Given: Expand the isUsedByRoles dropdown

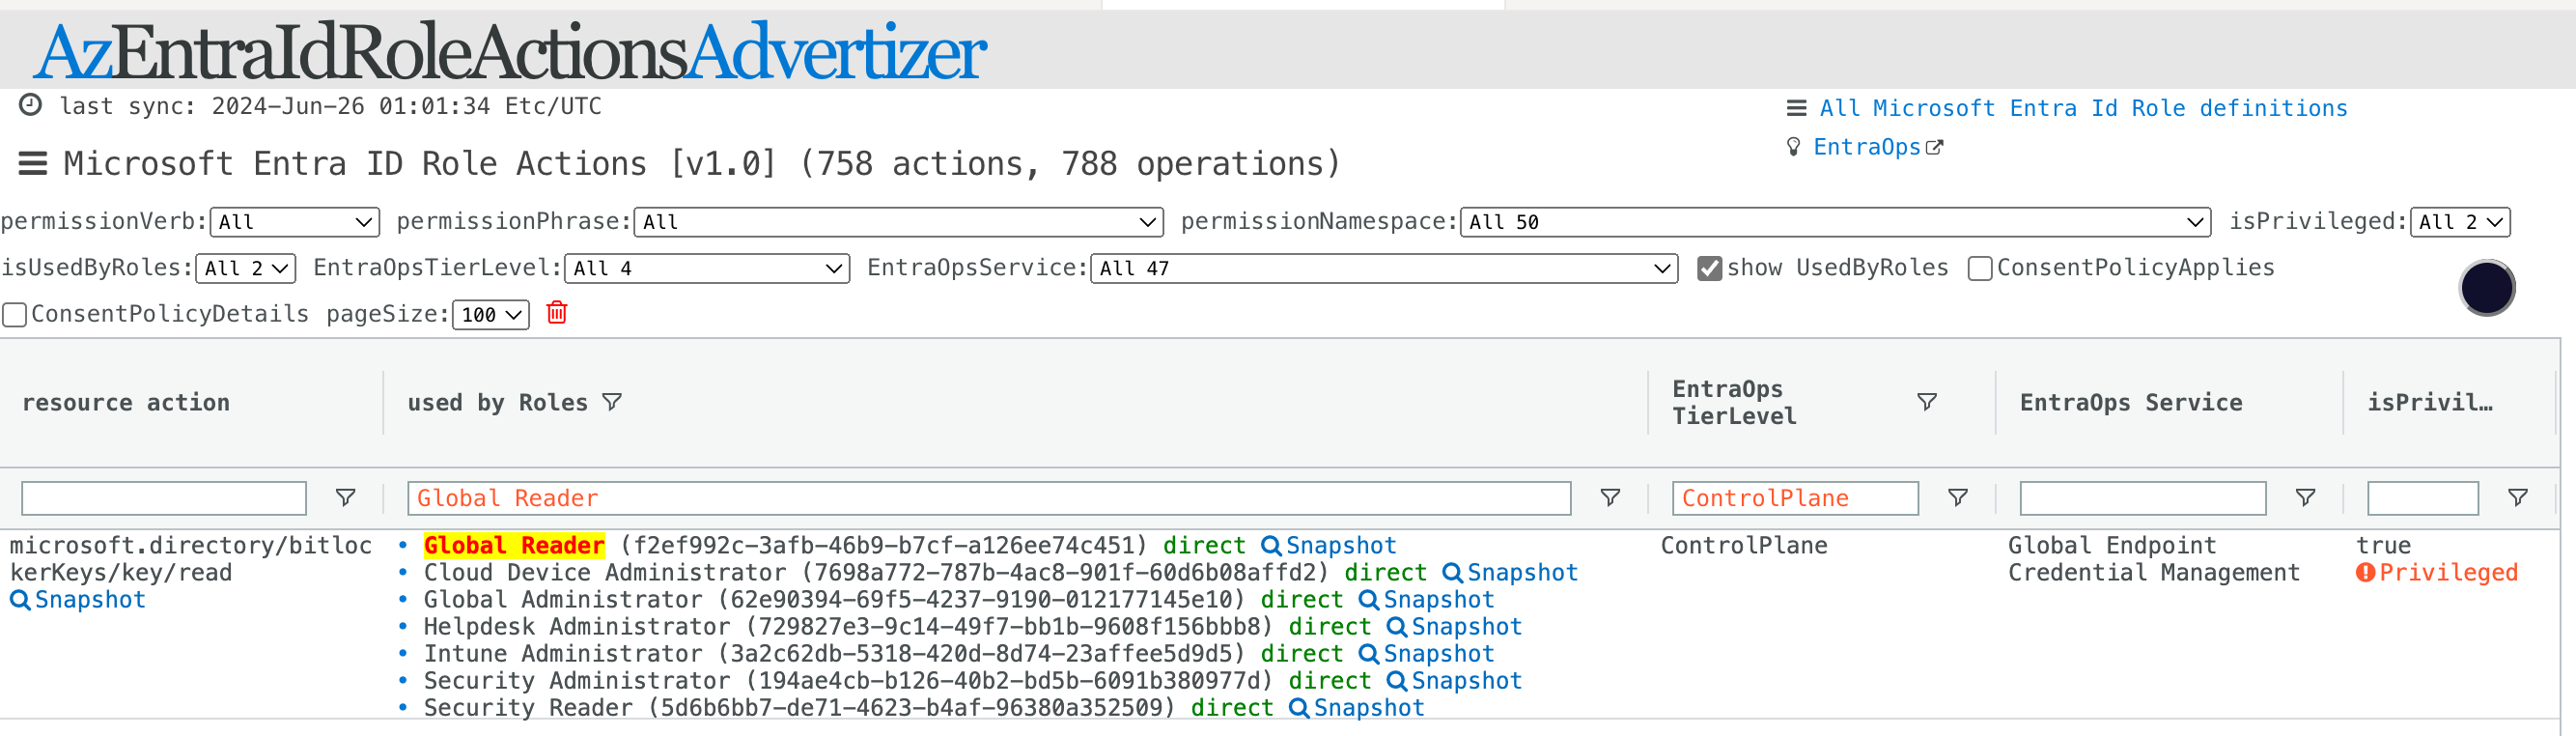Looking at the screenshot, I should (245, 268).
